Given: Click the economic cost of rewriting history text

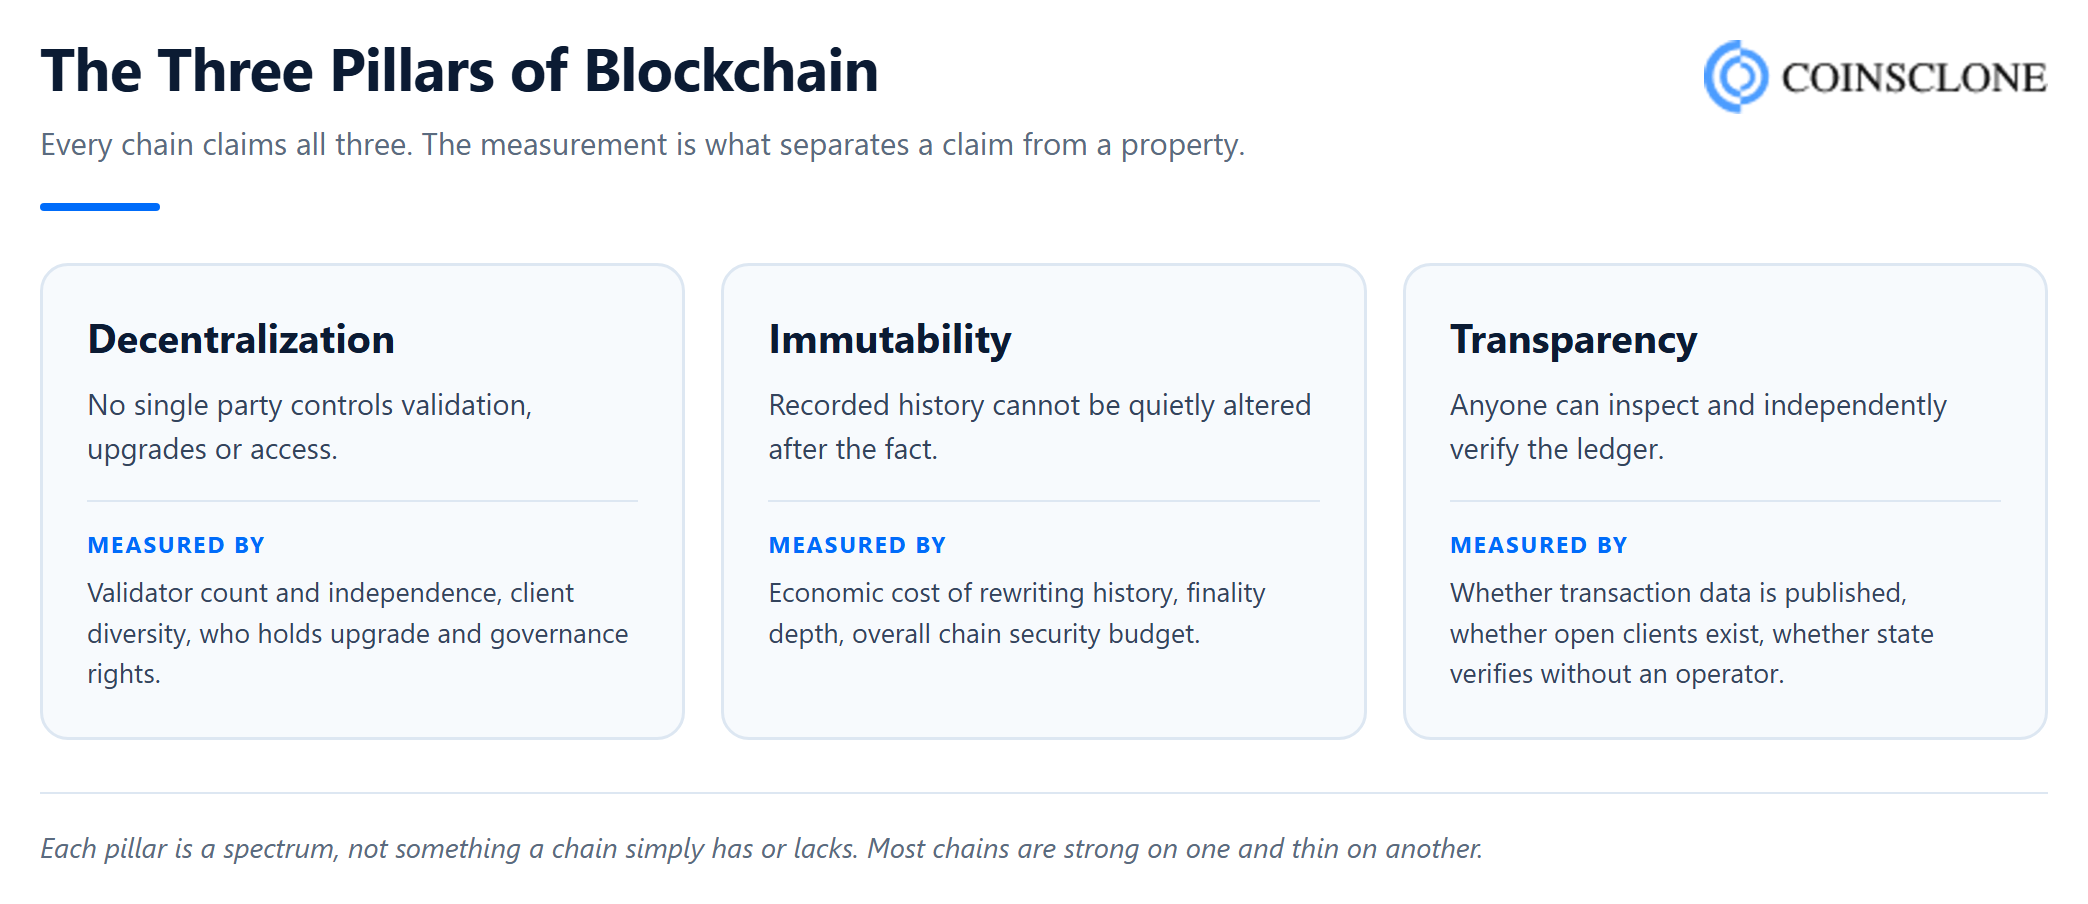Looking at the screenshot, I should 1017,613.
